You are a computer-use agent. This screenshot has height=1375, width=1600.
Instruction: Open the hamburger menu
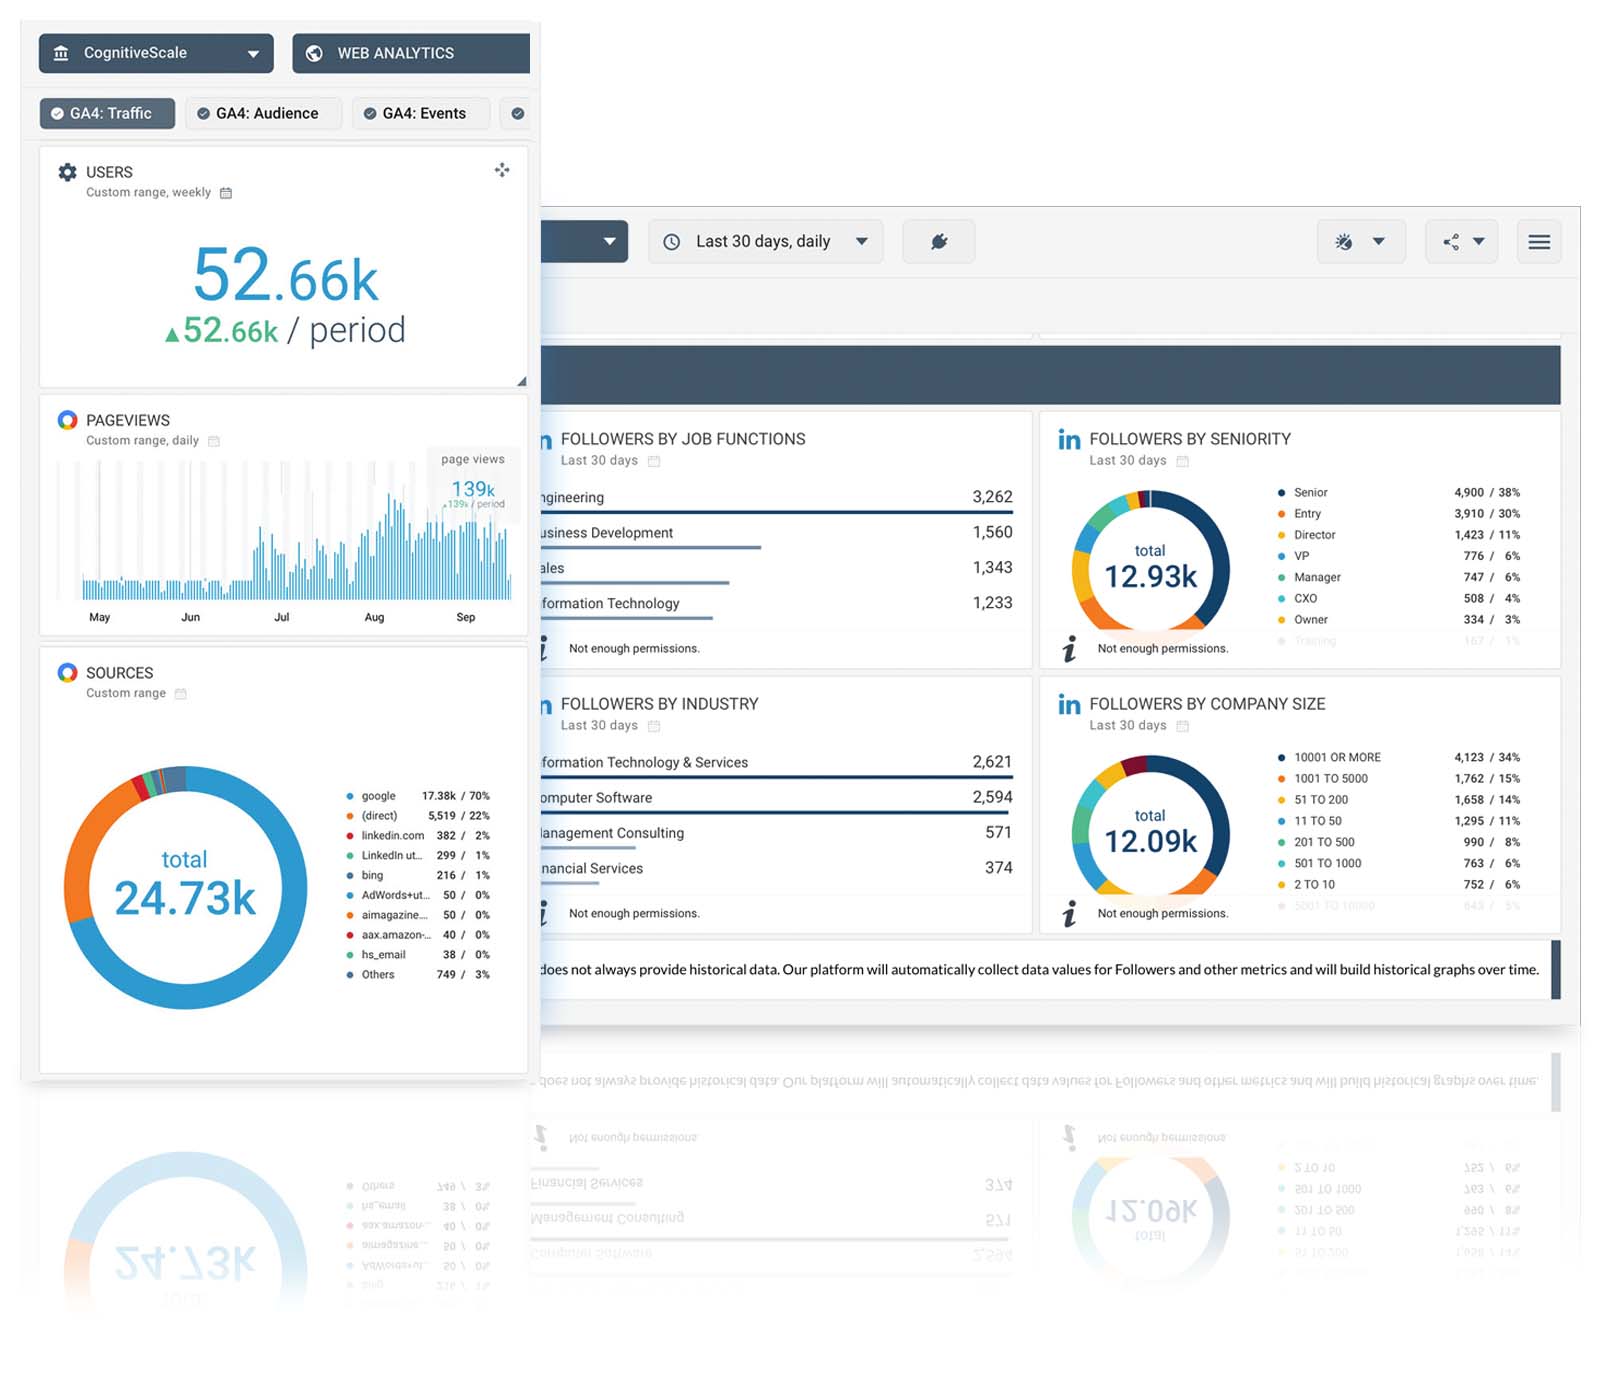coord(1539,242)
